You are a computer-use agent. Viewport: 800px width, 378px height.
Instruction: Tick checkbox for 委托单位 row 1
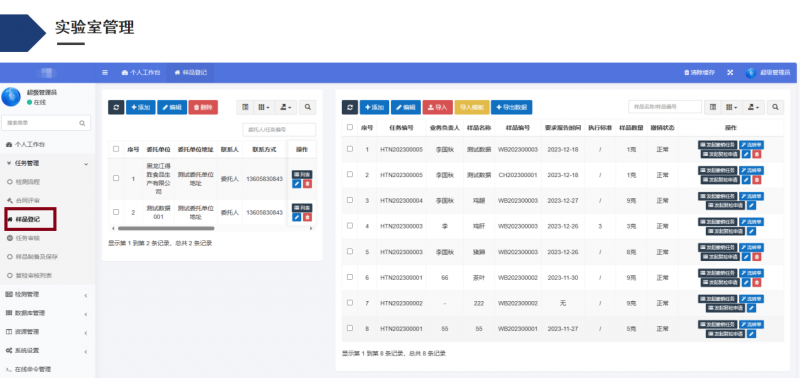pyautogui.click(x=116, y=178)
